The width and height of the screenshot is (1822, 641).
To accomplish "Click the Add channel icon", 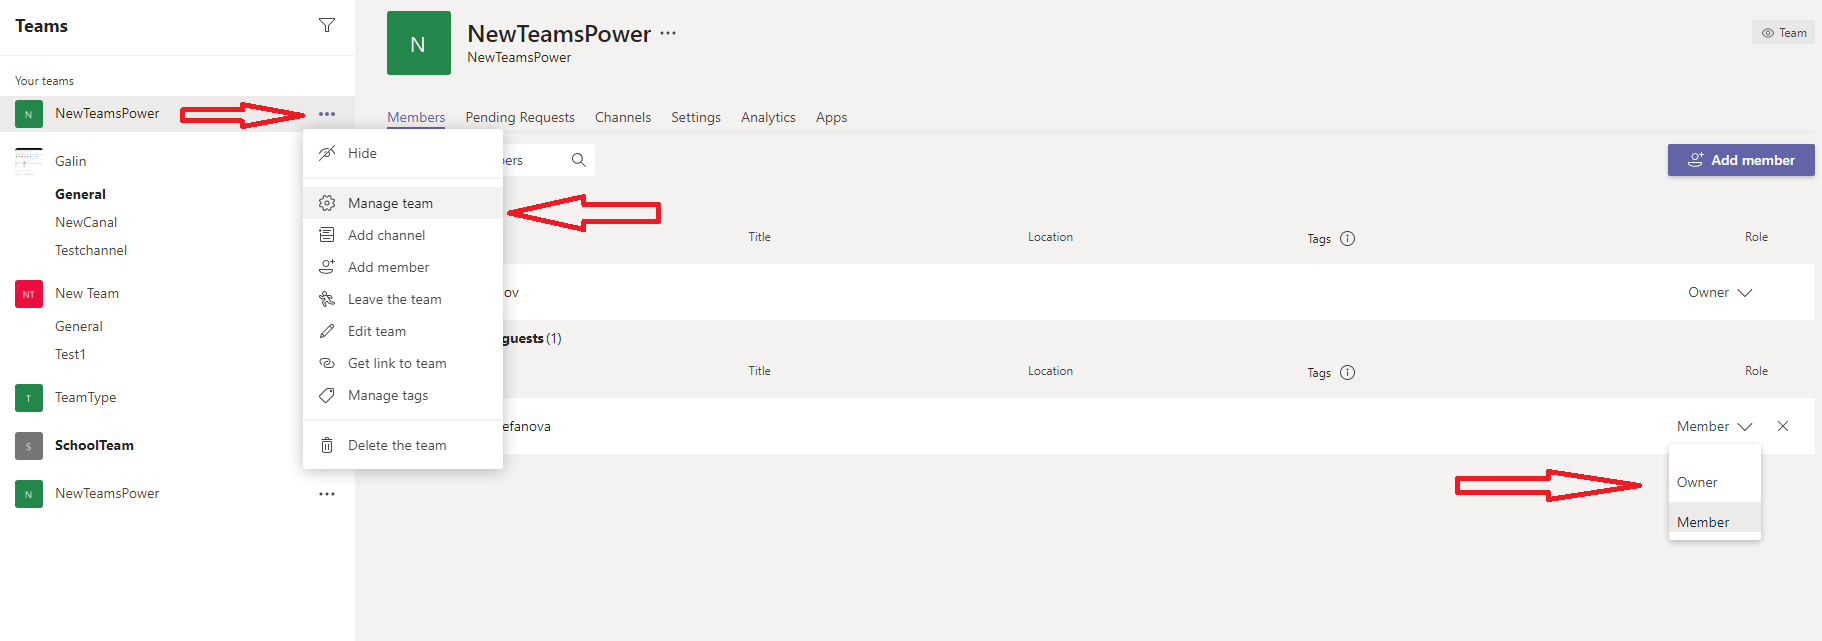I will coord(327,235).
